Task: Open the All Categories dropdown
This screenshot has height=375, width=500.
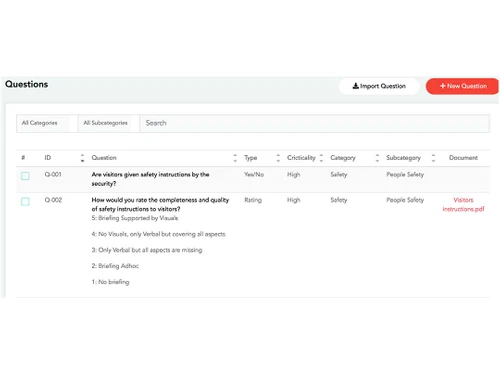Action: click(x=47, y=123)
